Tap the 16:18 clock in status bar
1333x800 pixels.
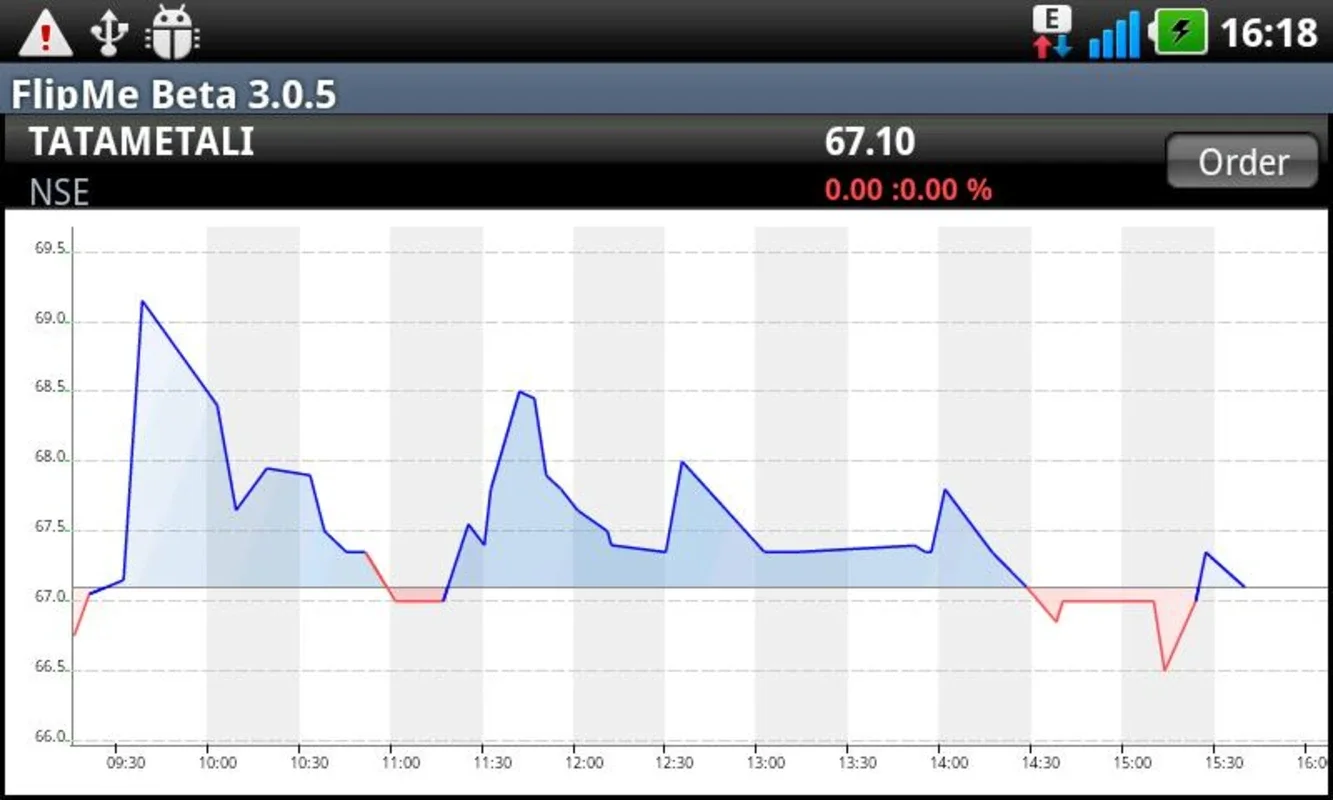[1269, 33]
